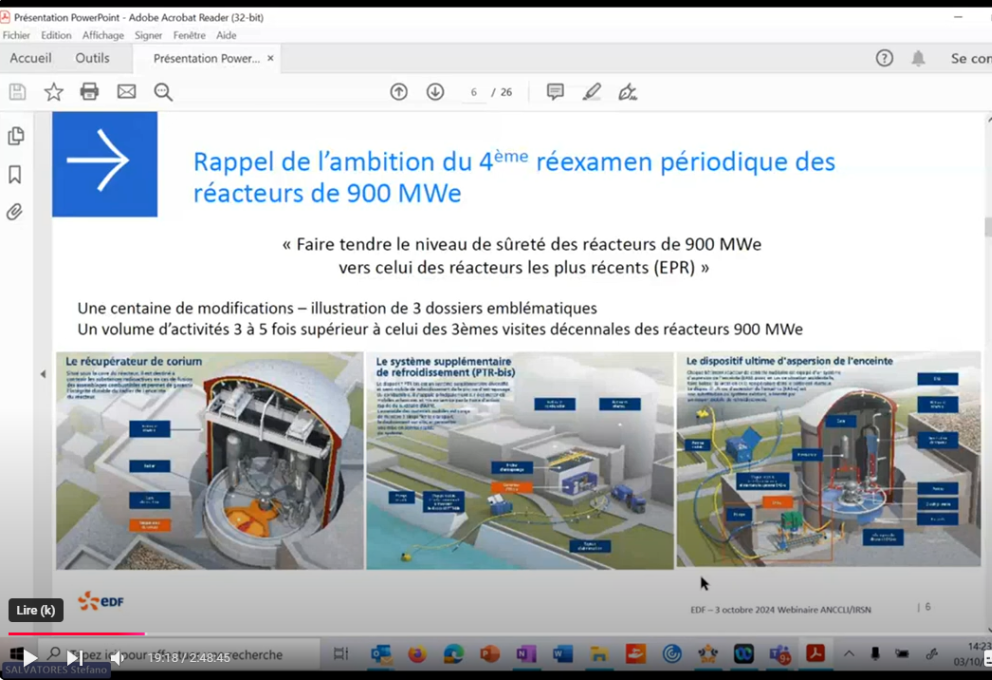This screenshot has width=992, height=680.
Task: Print the PDF document
Action: [89, 91]
